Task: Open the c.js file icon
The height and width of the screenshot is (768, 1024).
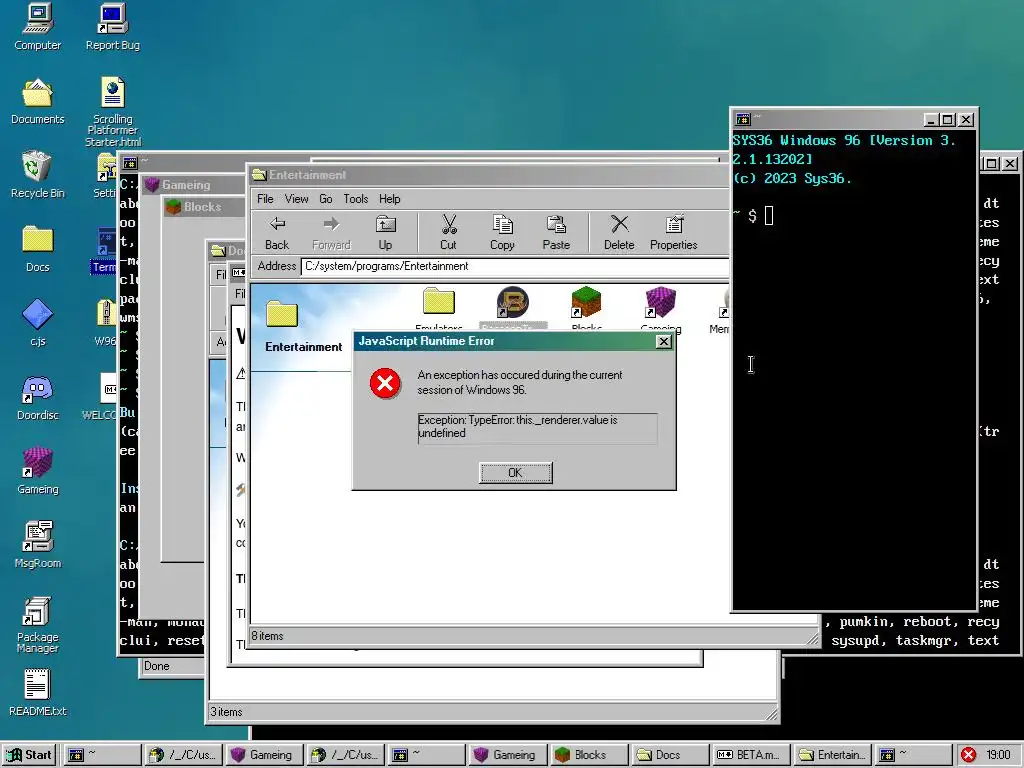Action: click(x=37, y=323)
